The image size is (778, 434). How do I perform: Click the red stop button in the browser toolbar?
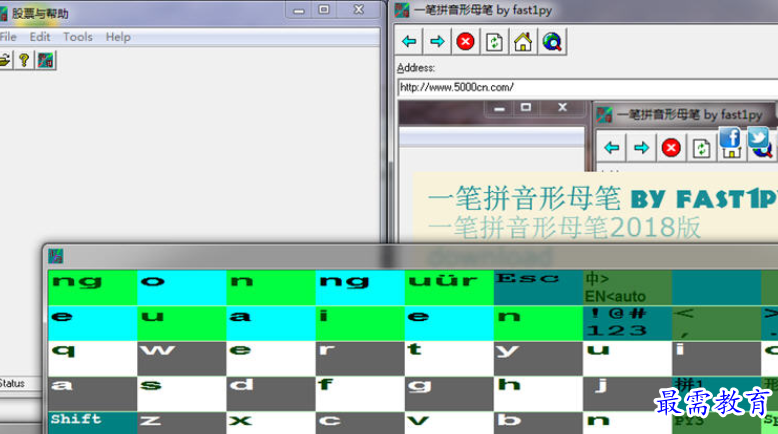tap(465, 42)
